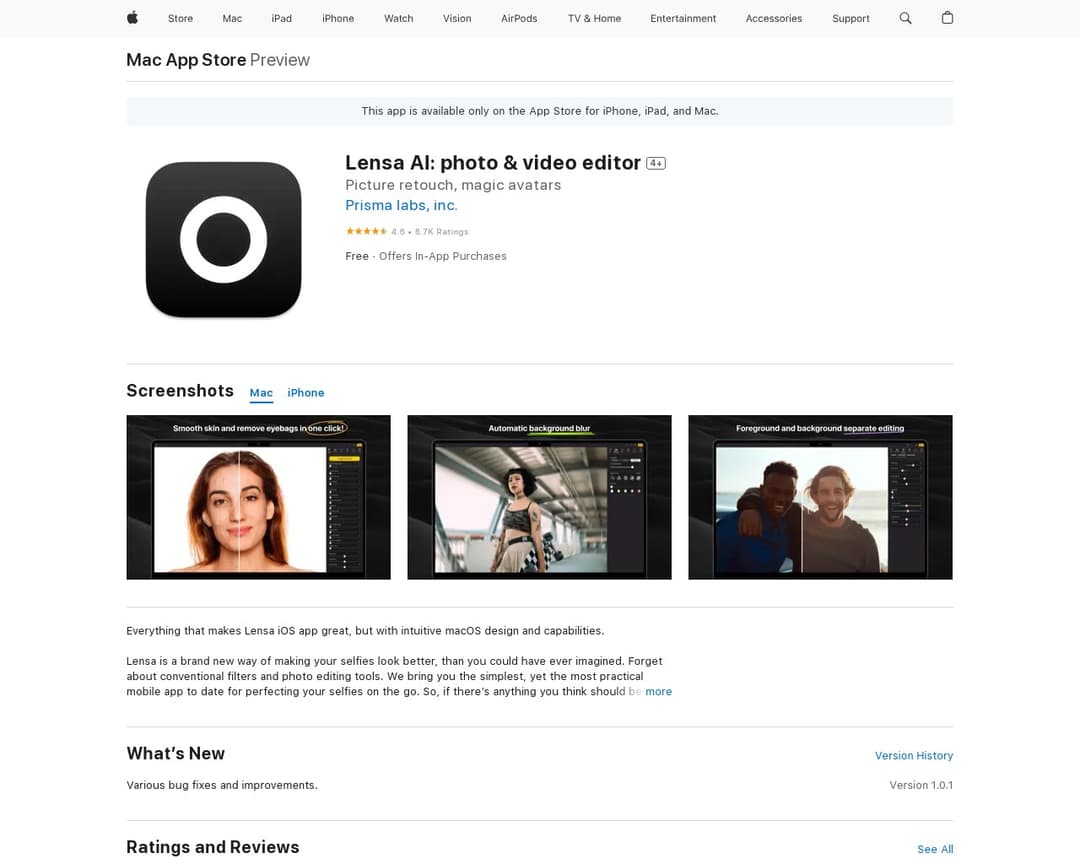Open the Entertainment section
Viewport: 1080px width, 864px height.
[683, 18]
